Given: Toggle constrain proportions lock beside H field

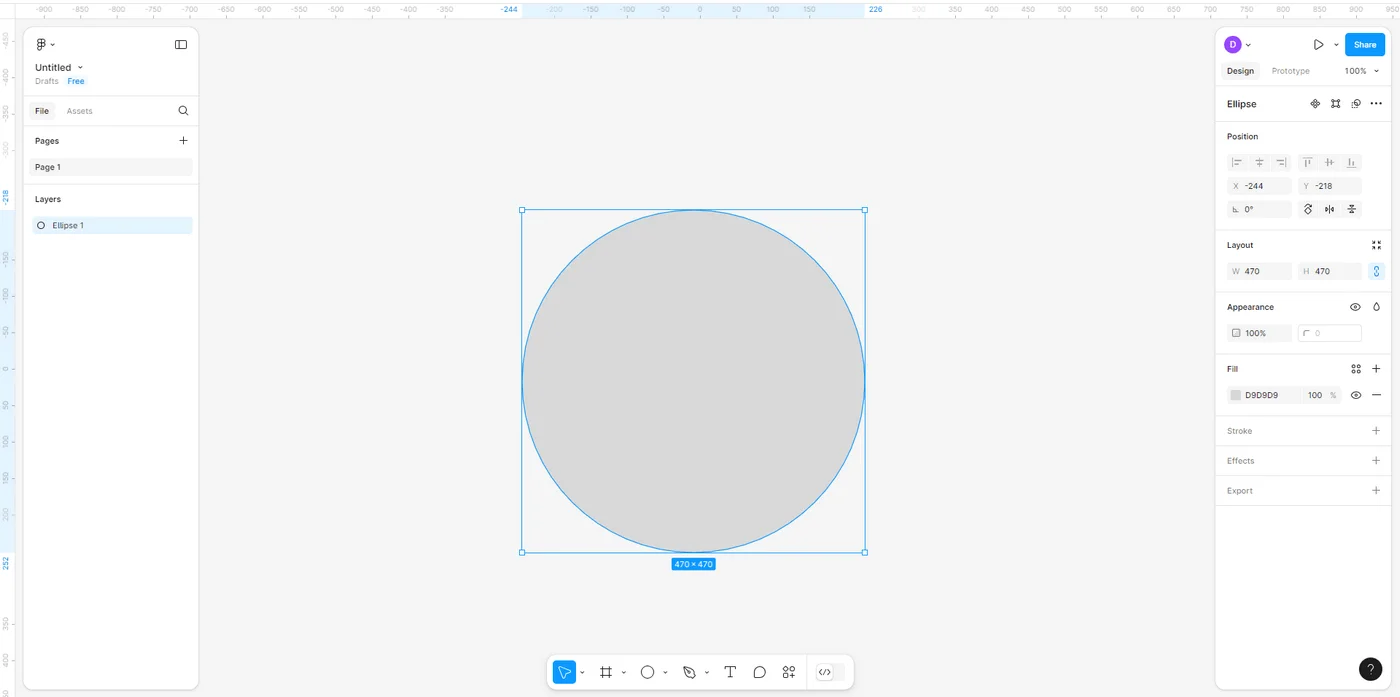Looking at the screenshot, I should point(1376,271).
